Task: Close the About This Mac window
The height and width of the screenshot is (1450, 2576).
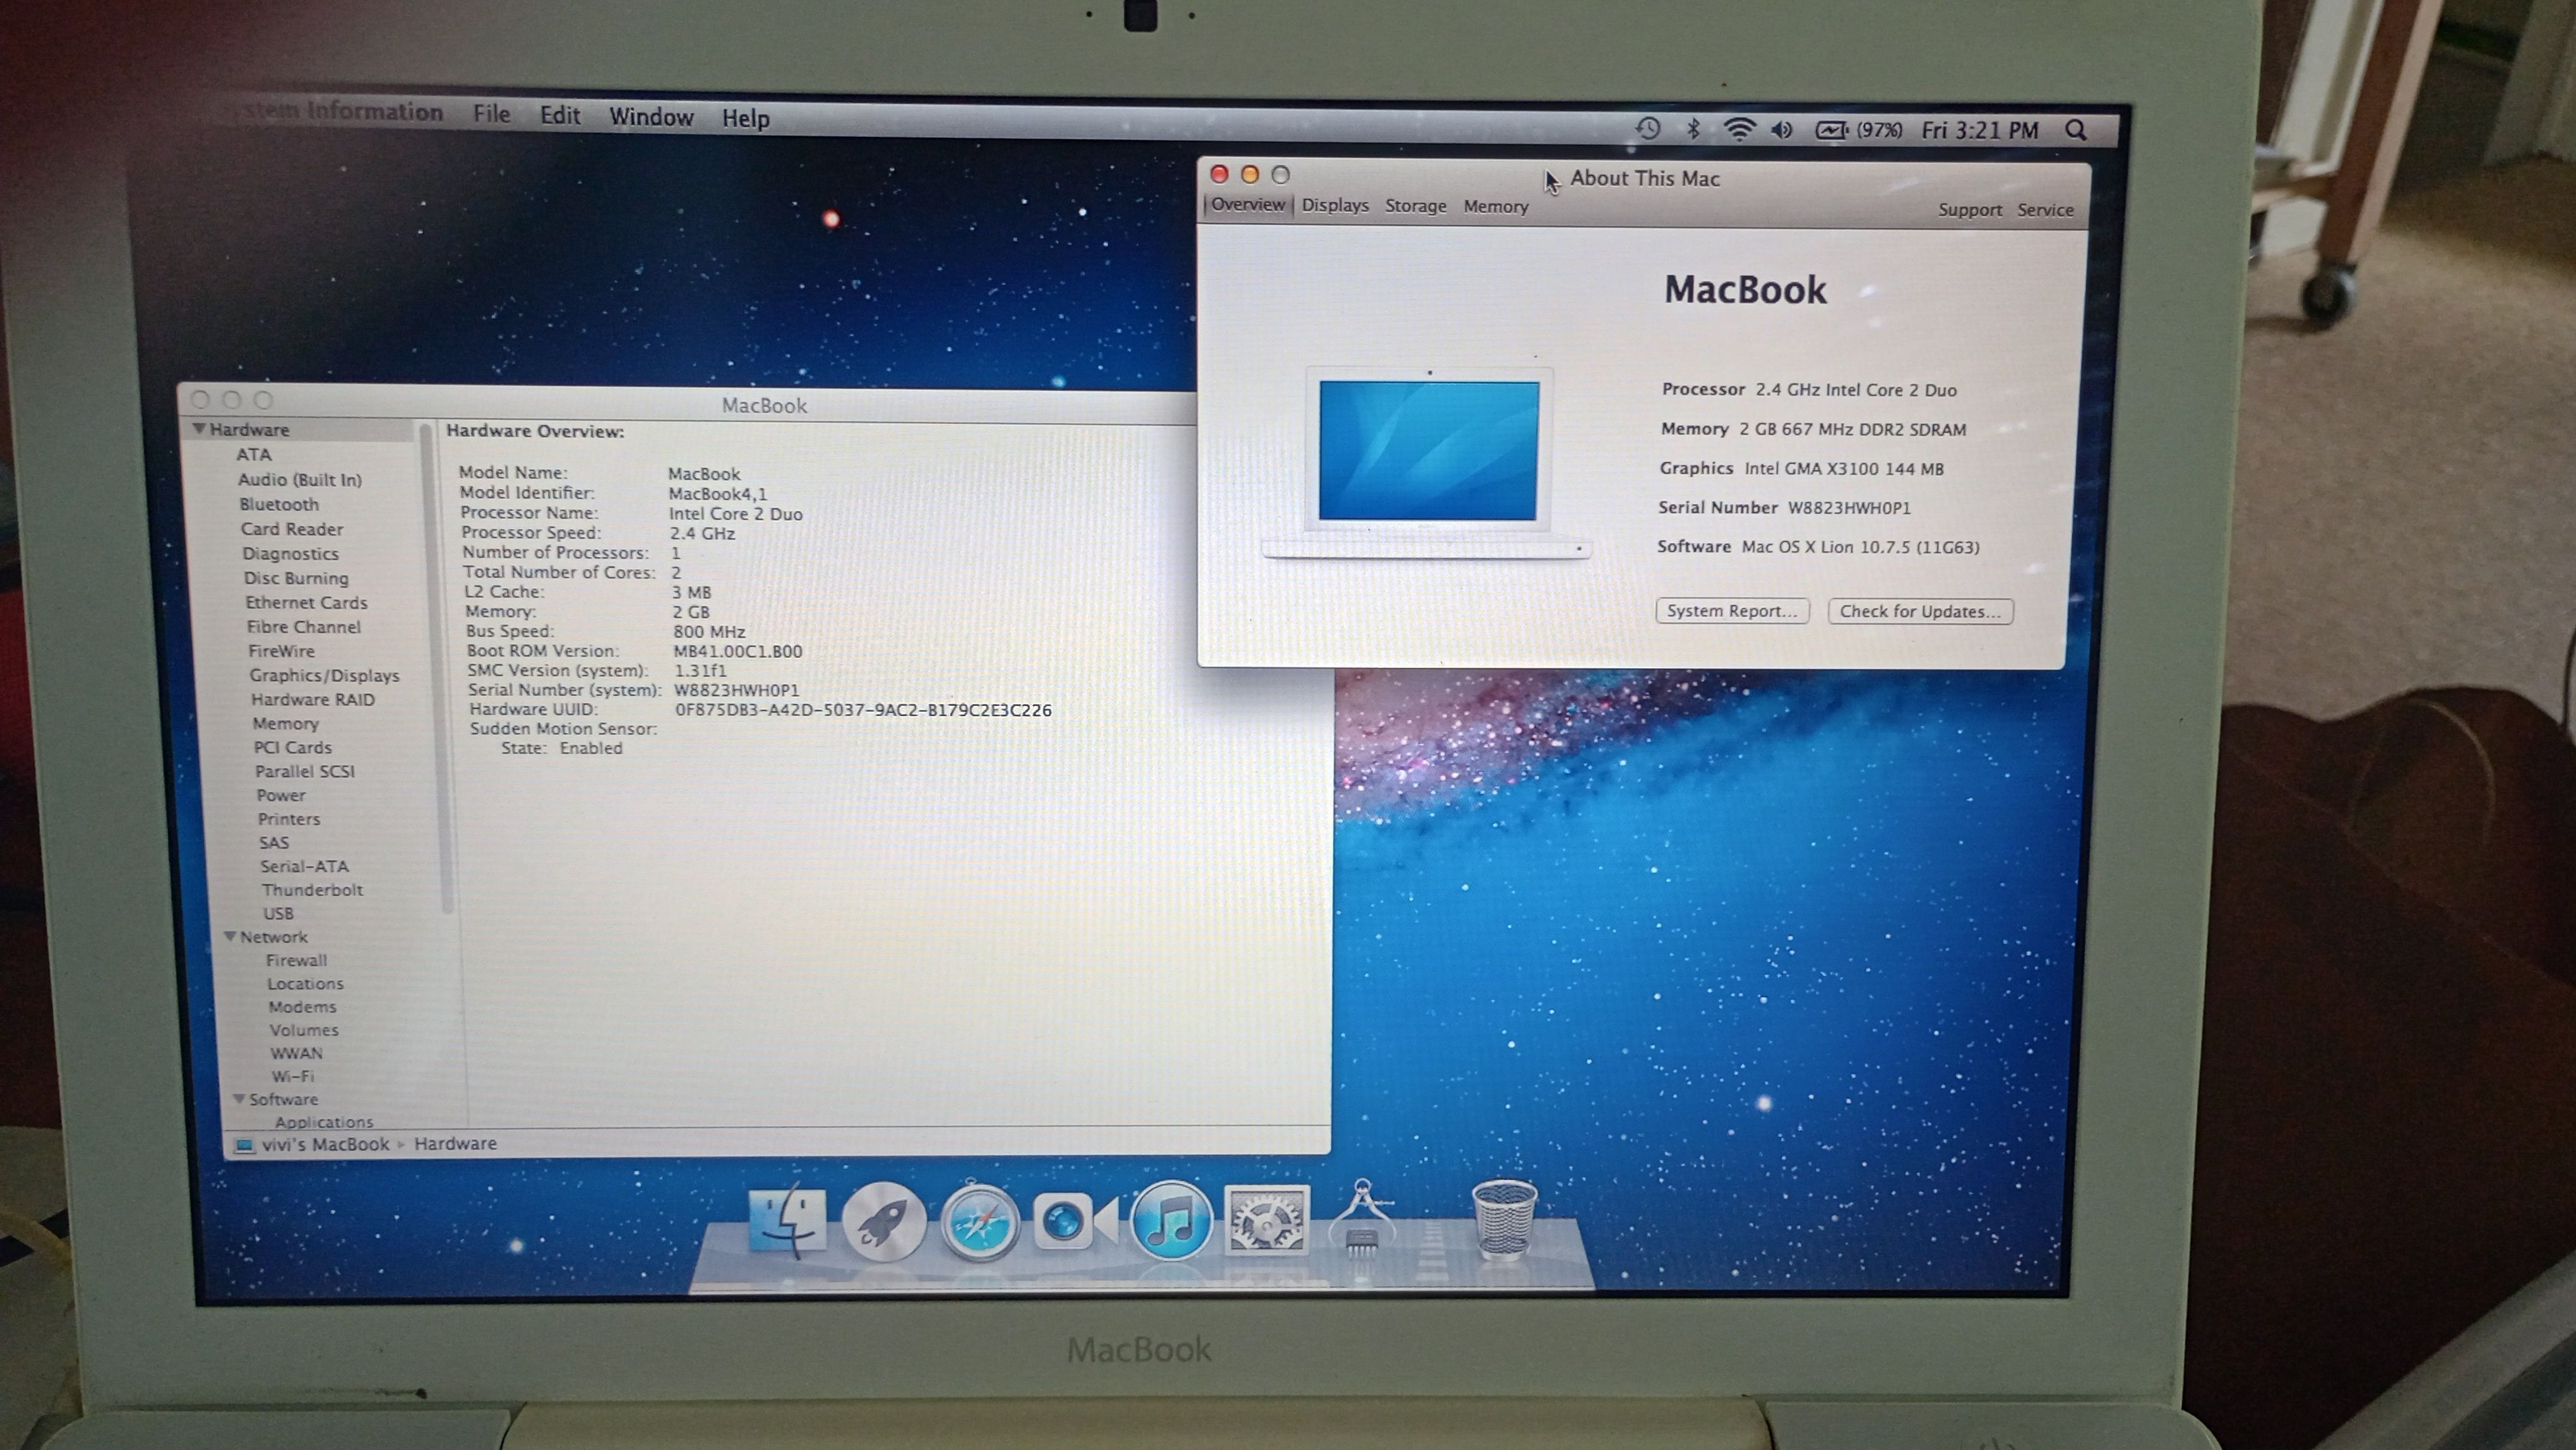Action: click(x=1219, y=174)
